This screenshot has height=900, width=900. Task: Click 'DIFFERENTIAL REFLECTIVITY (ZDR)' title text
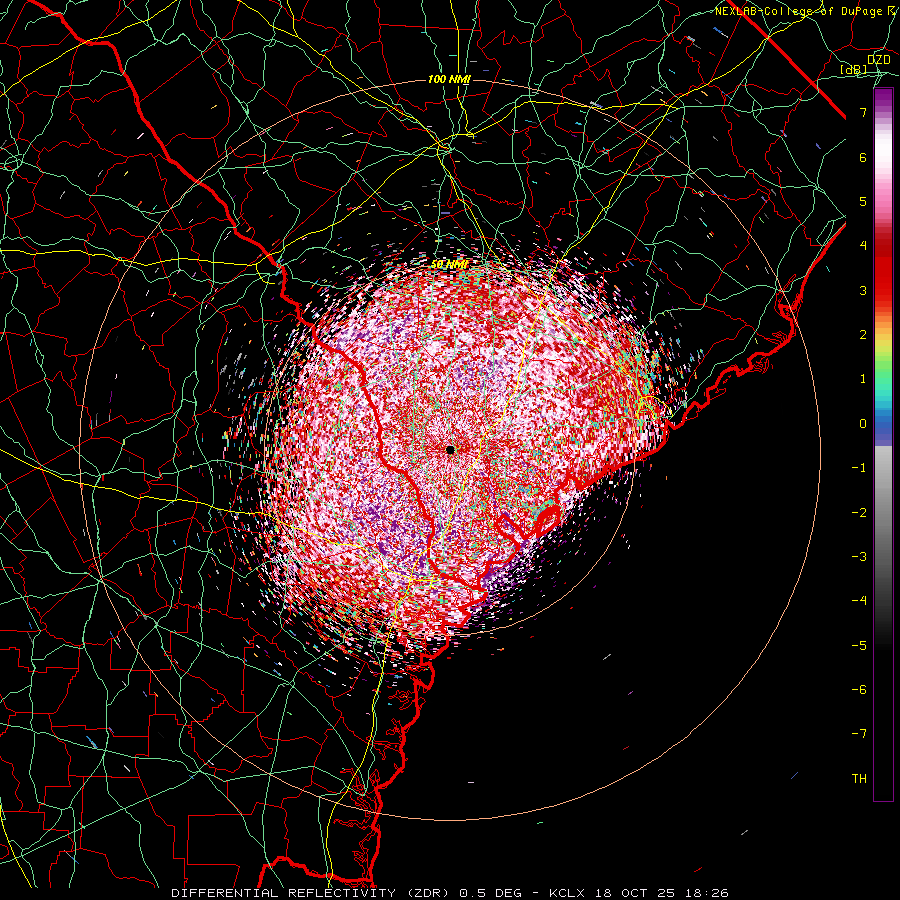(312, 893)
